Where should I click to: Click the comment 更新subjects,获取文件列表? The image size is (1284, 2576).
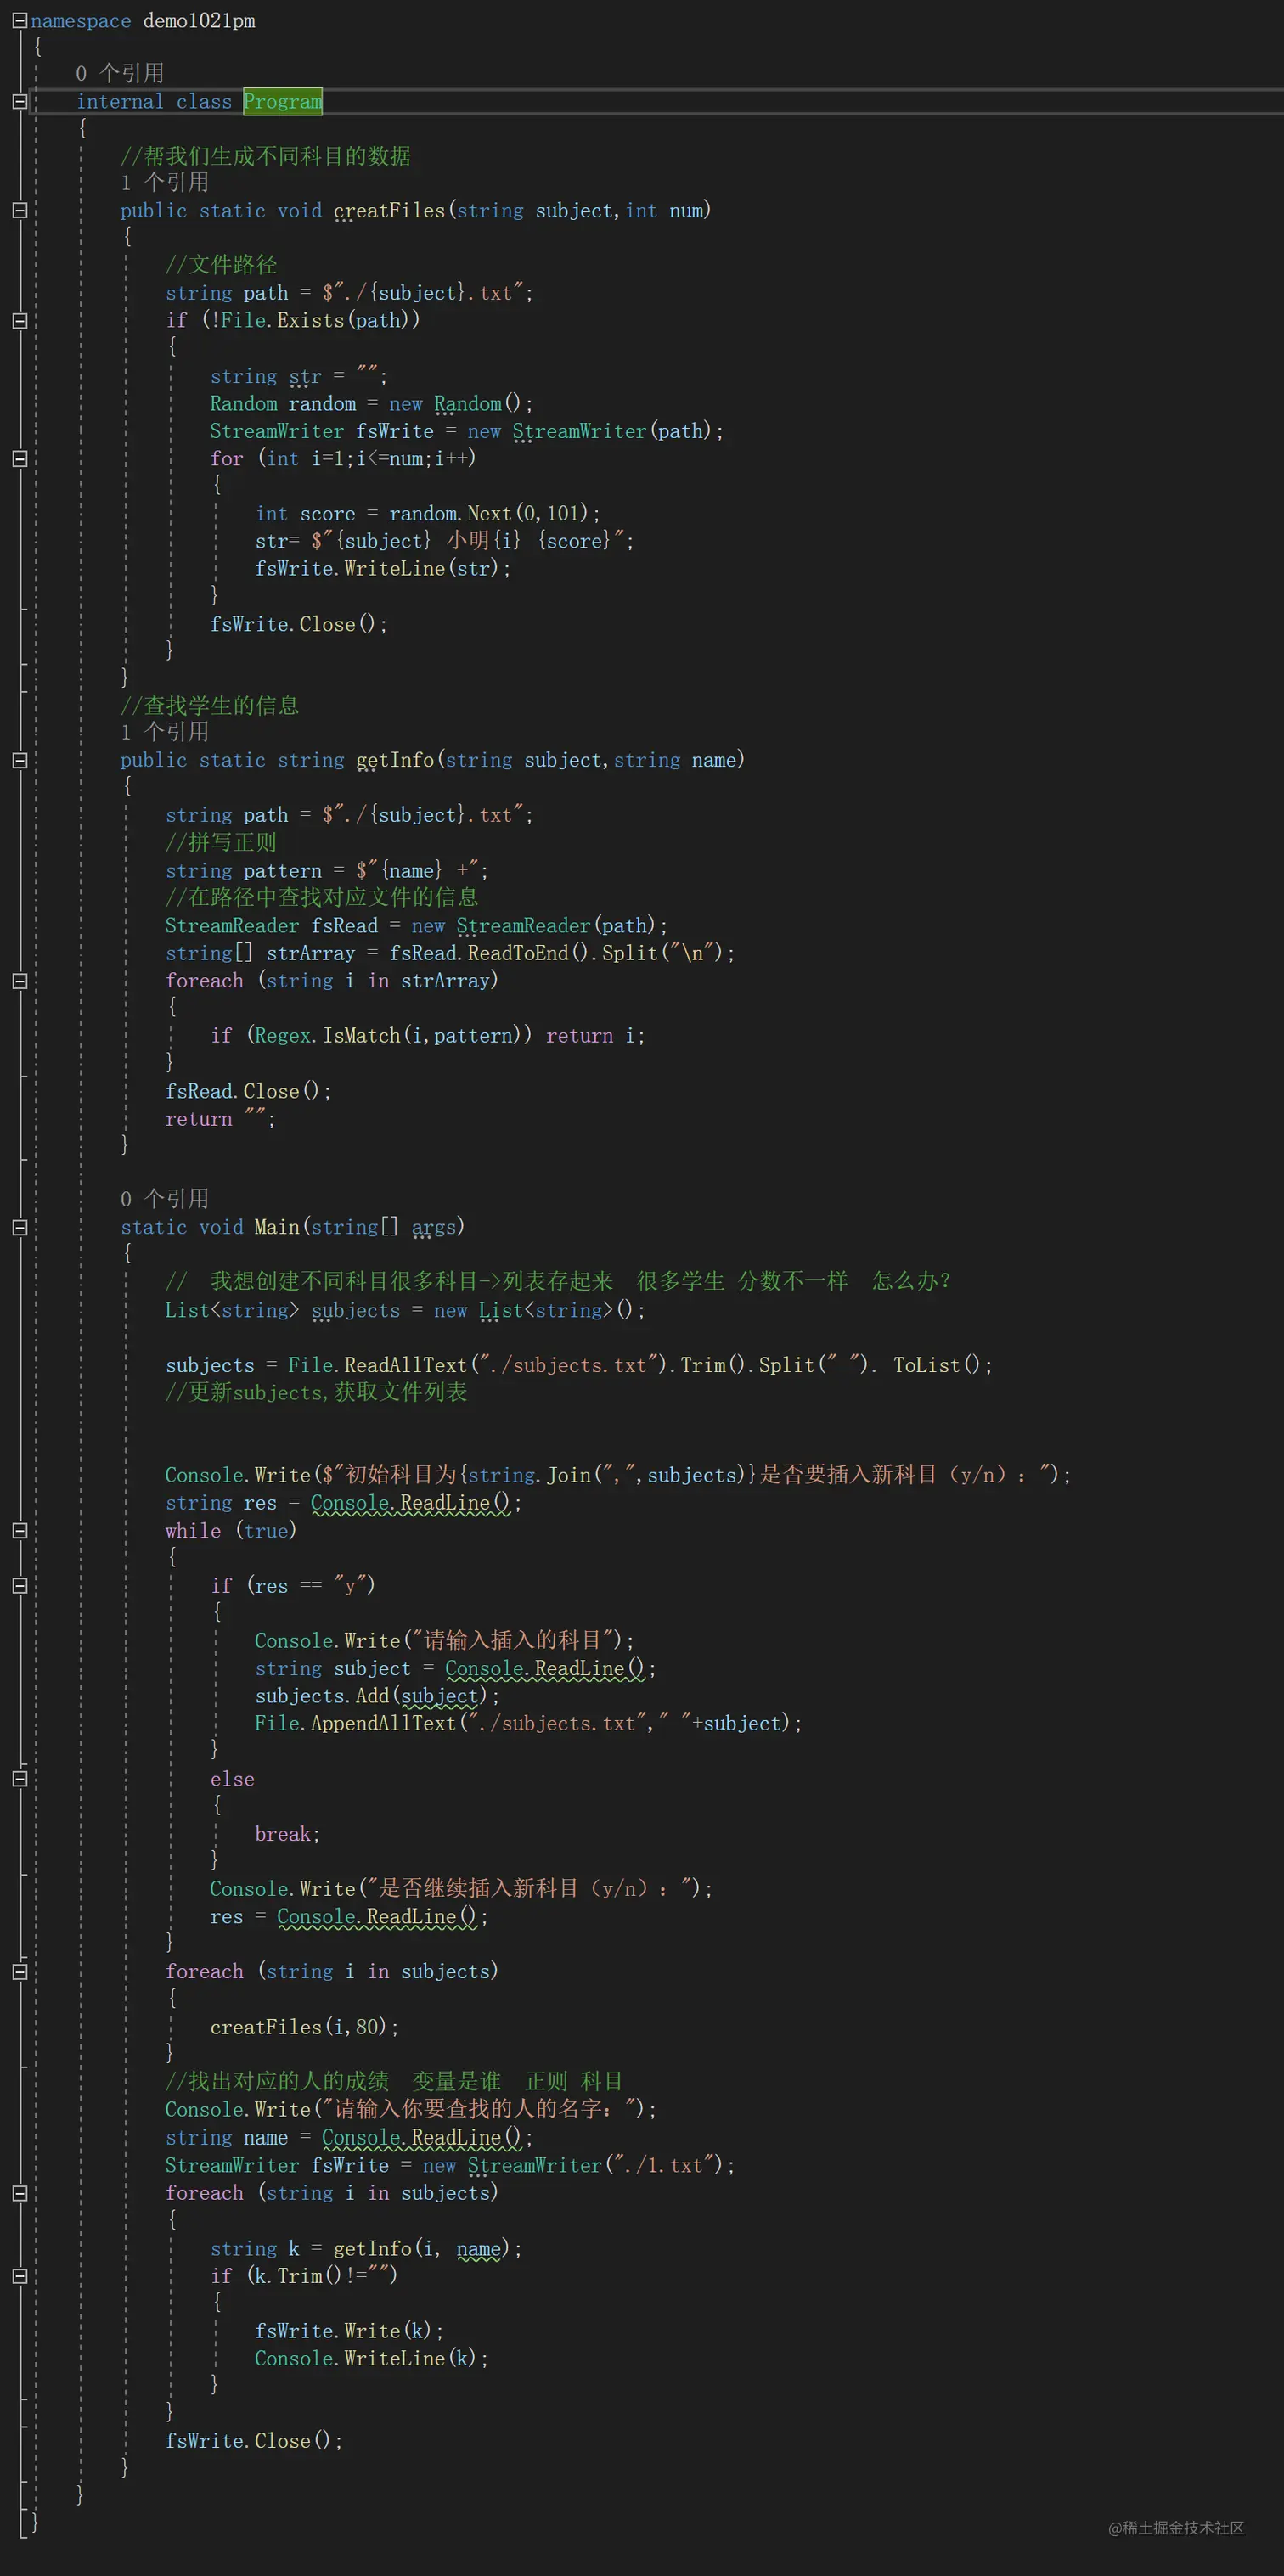[316, 1392]
